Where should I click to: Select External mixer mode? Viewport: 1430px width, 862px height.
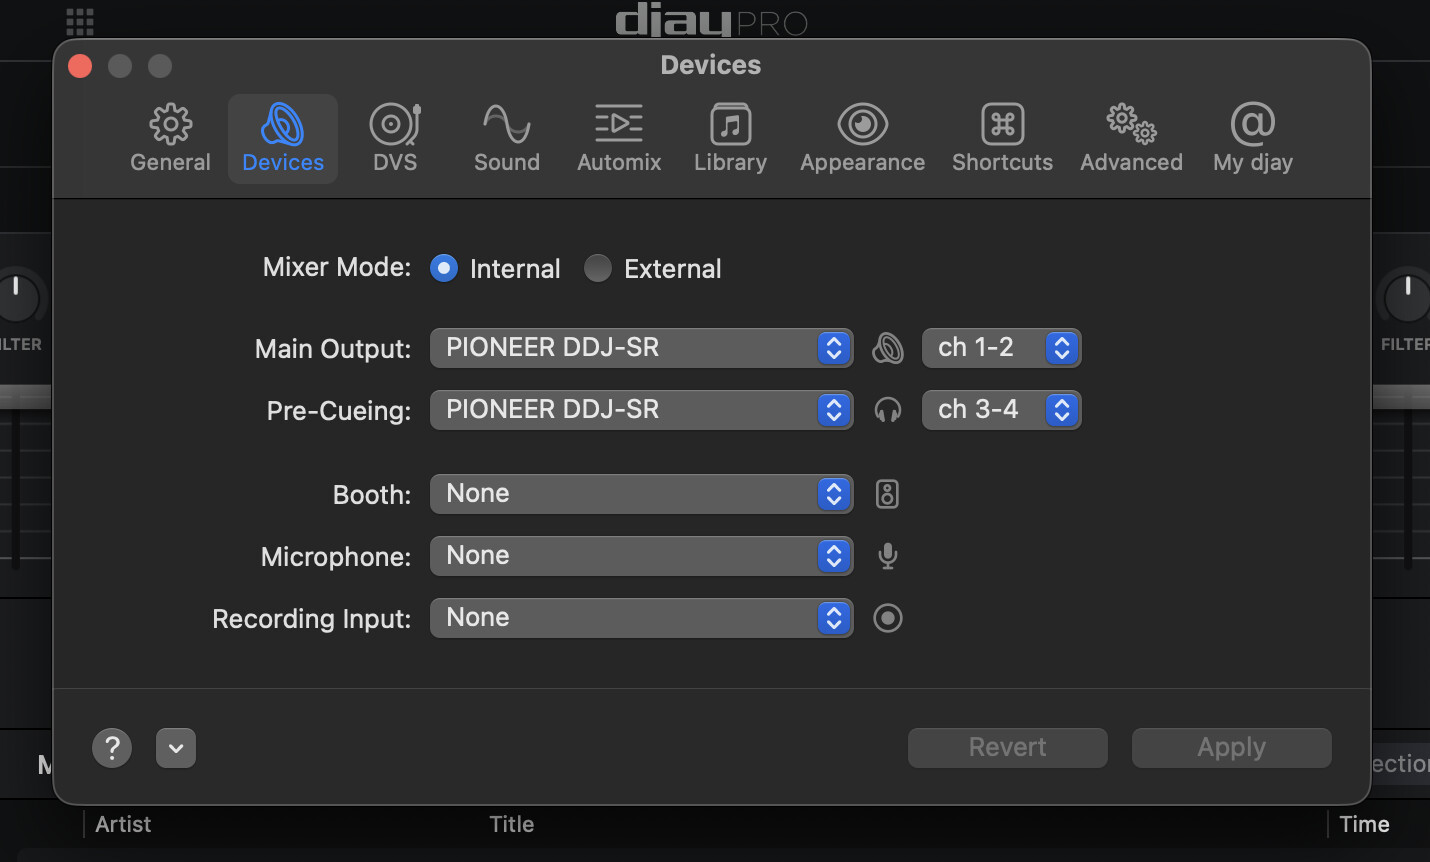click(598, 268)
